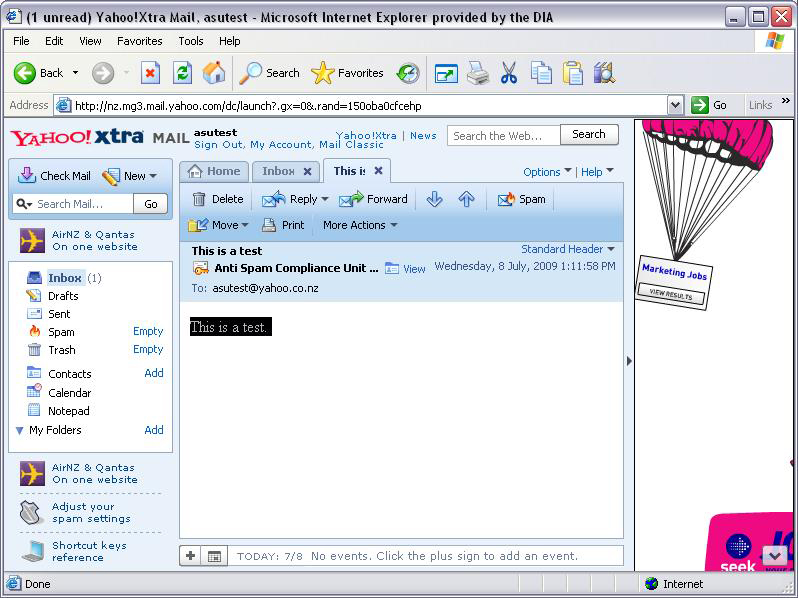
Task: Forward the current email
Action: [x=373, y=199]
